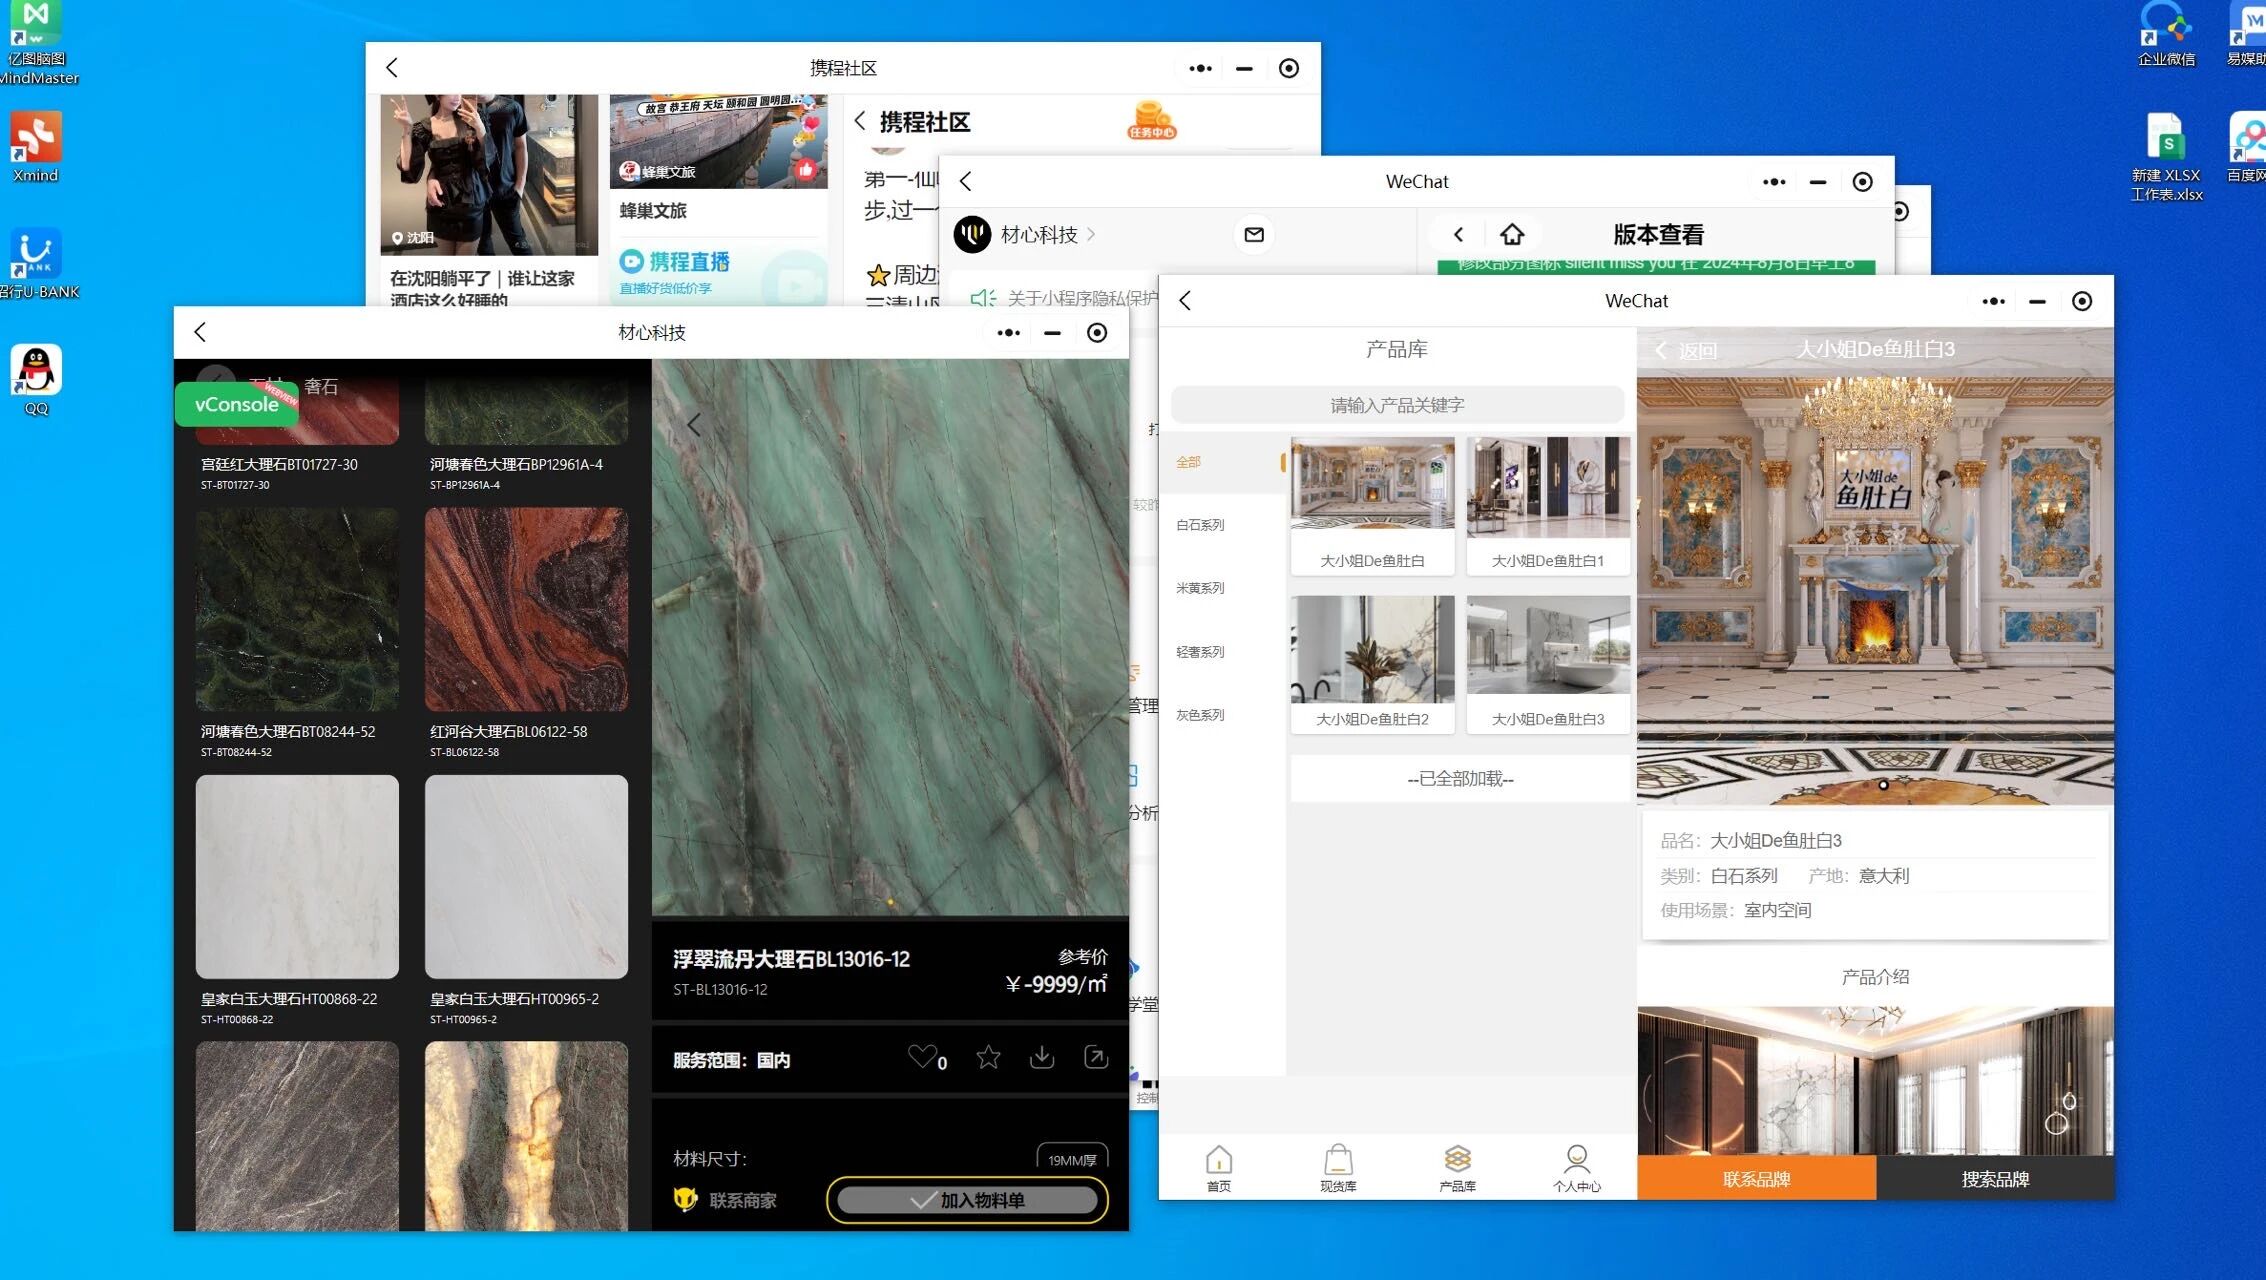Click the home icon beside 版本查看

[1512, 235]
